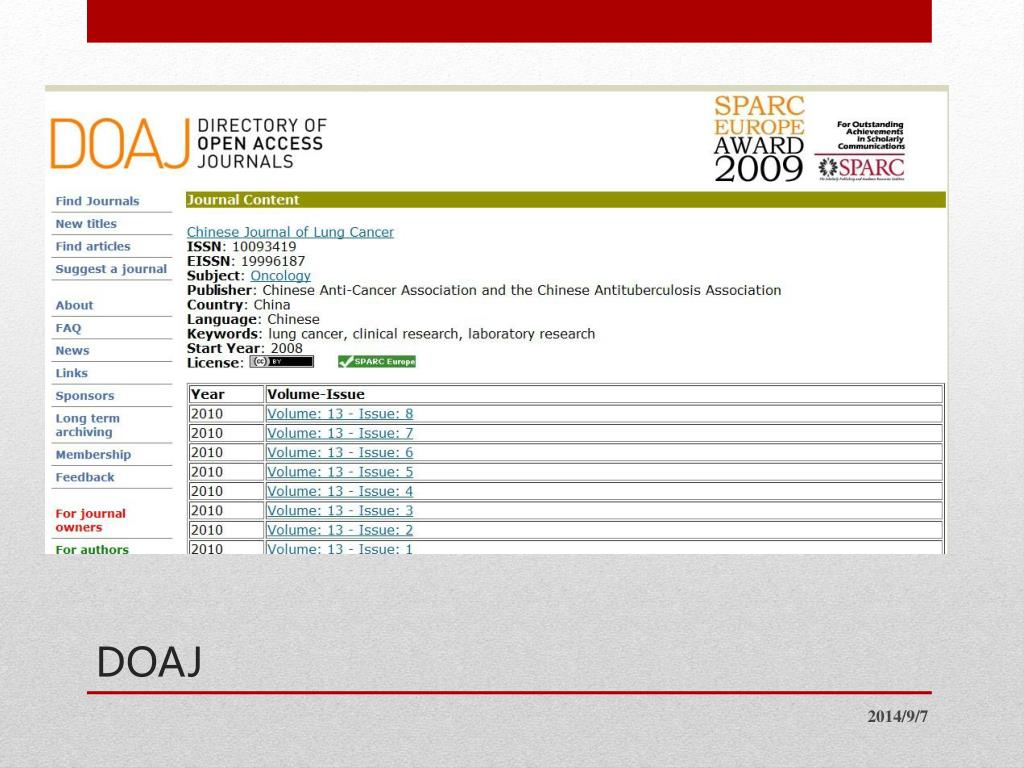The width and height of the screenshot is (1024, 768).
Task: Open For journal owners section
Action: point(91,520)
